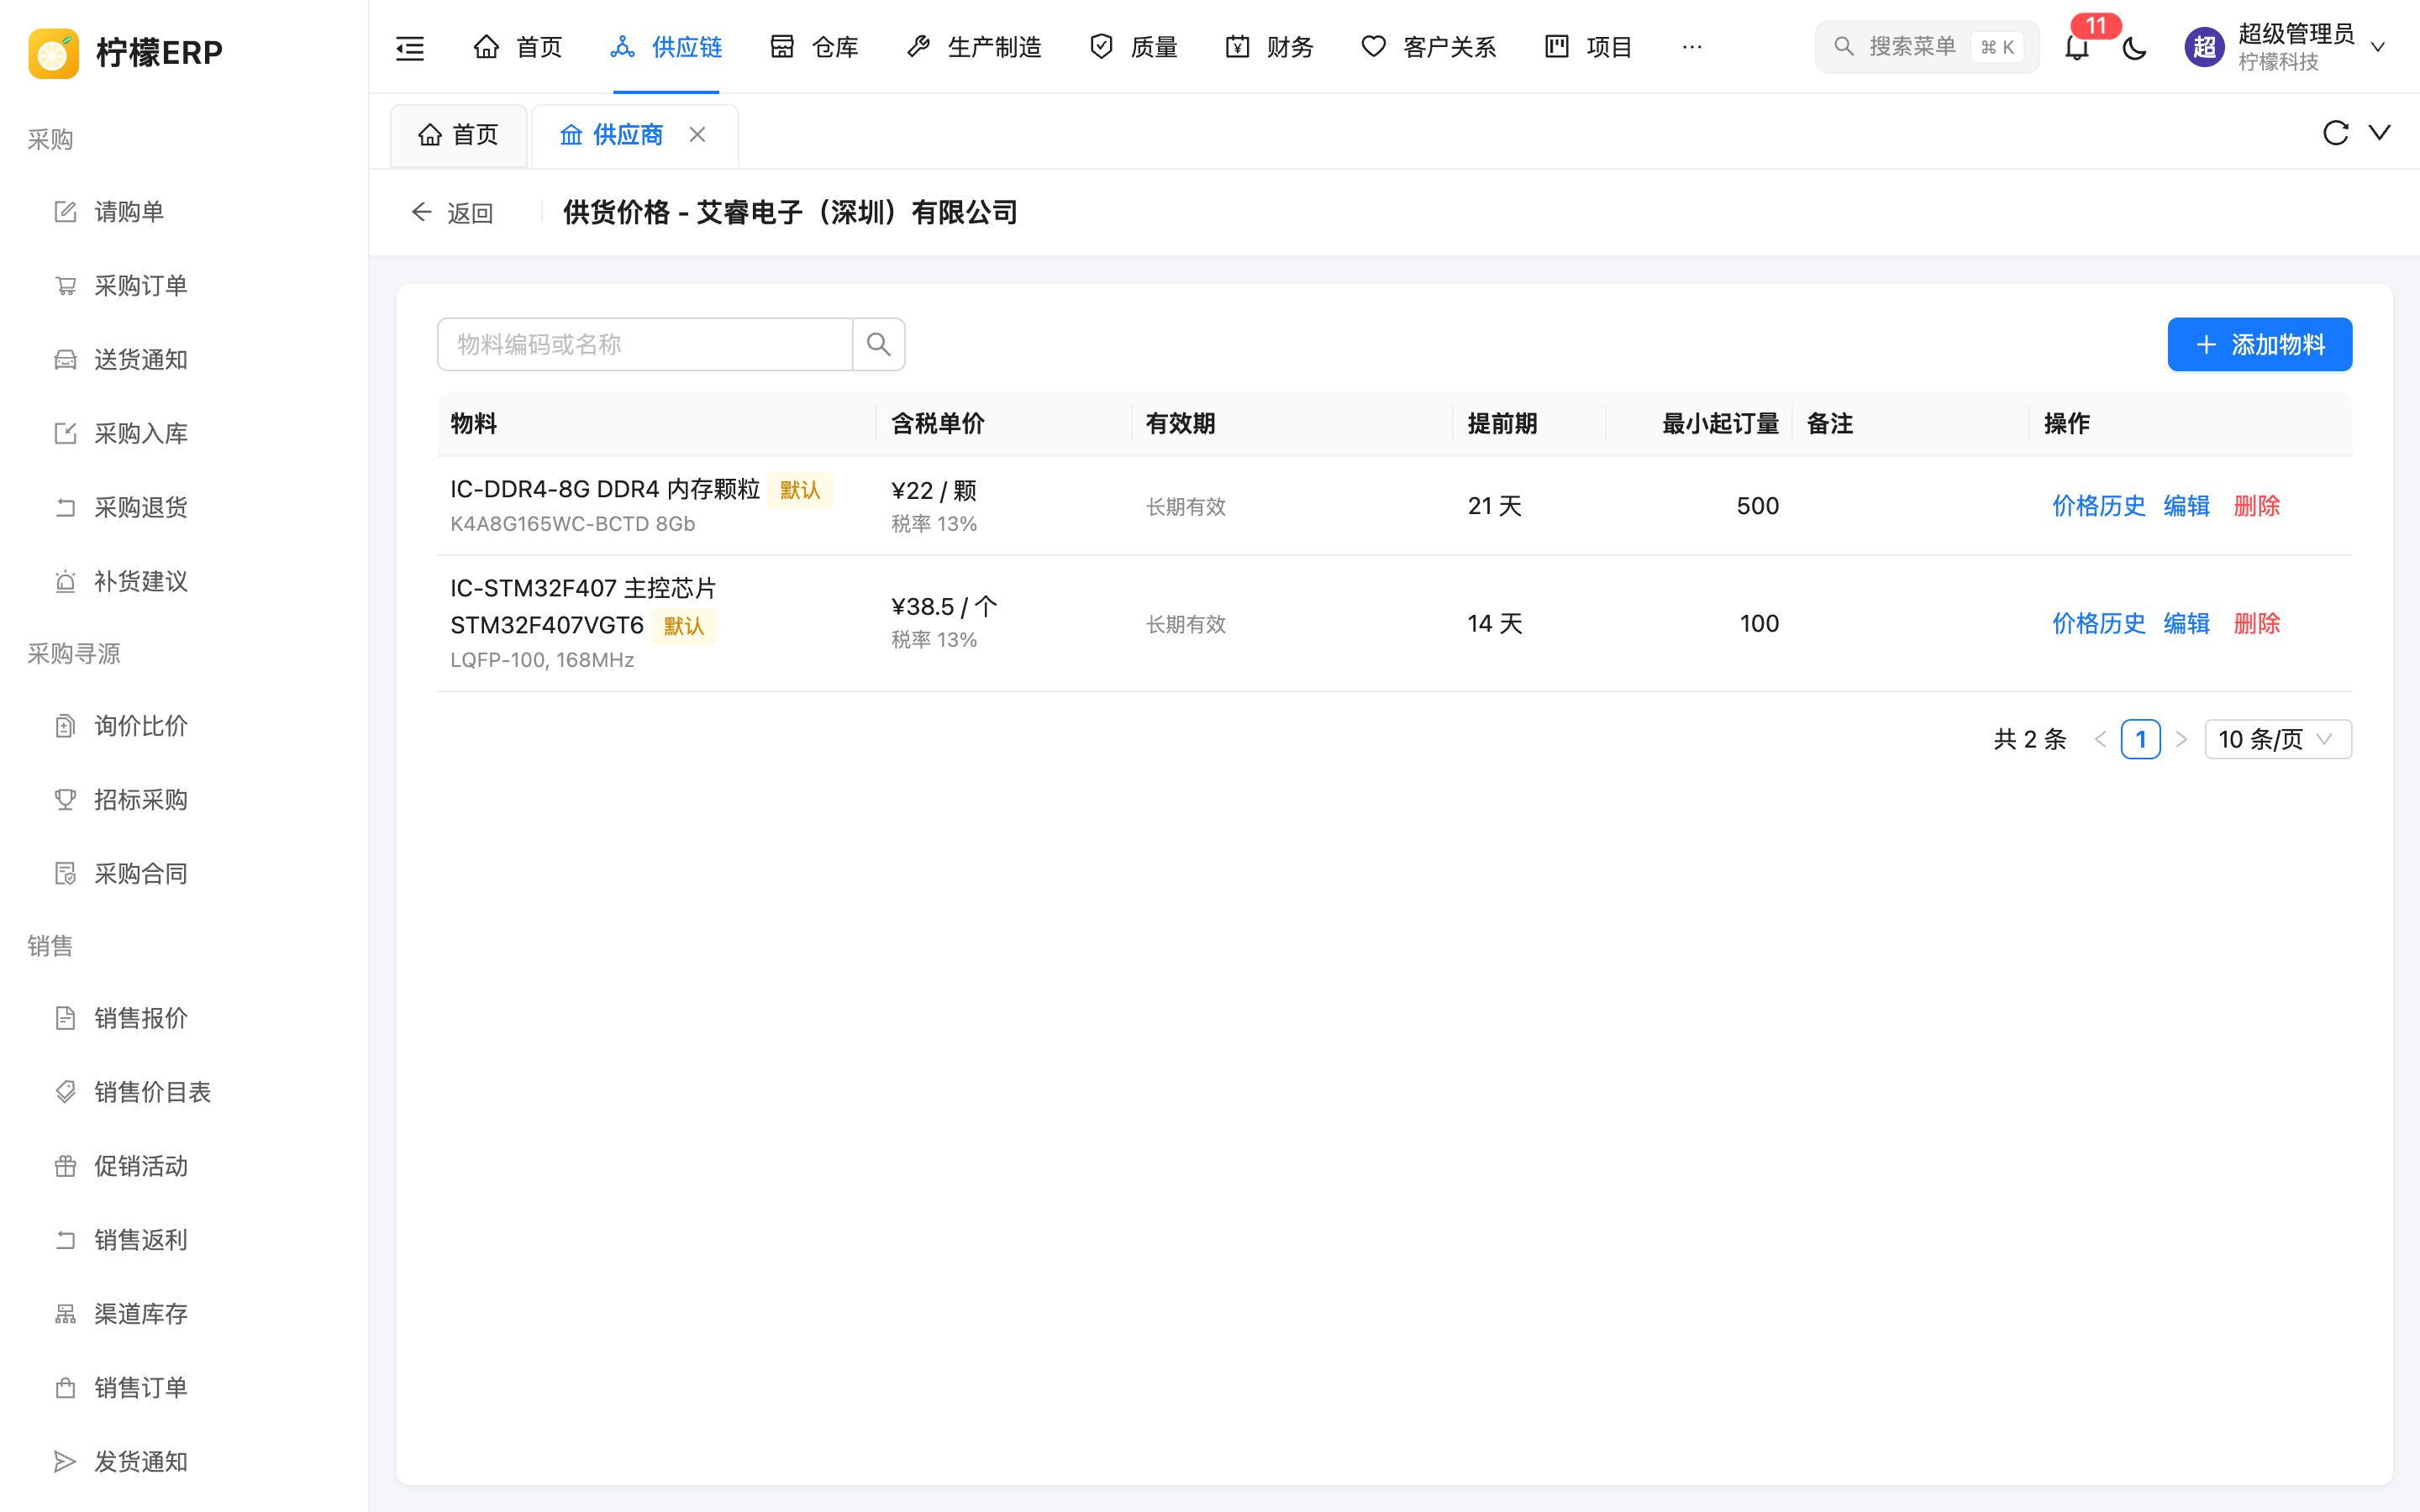Click 编辑 for IC-STM32F407 row

click(2187, 624)
